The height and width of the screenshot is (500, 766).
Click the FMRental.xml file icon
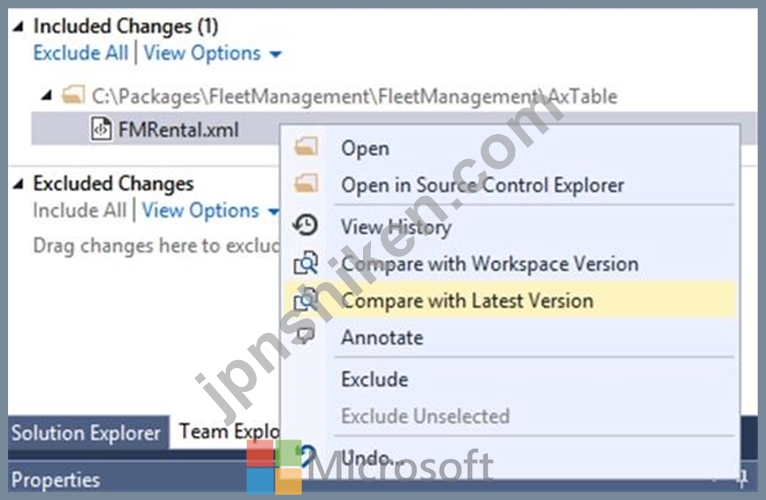click(x=101, y=130)
